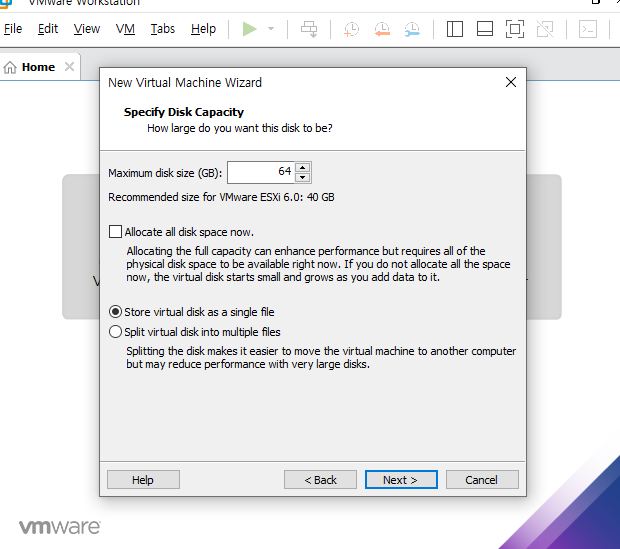This screenshot has height=549, width=620.
Task: Open the File menu
Action: click(x=13, y=29)
